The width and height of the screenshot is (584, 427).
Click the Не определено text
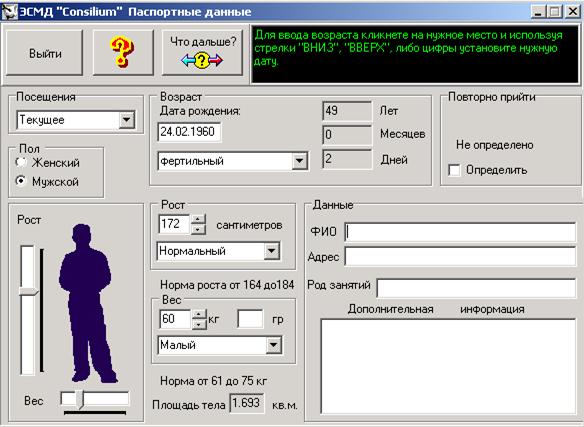[x=495, y=145]
